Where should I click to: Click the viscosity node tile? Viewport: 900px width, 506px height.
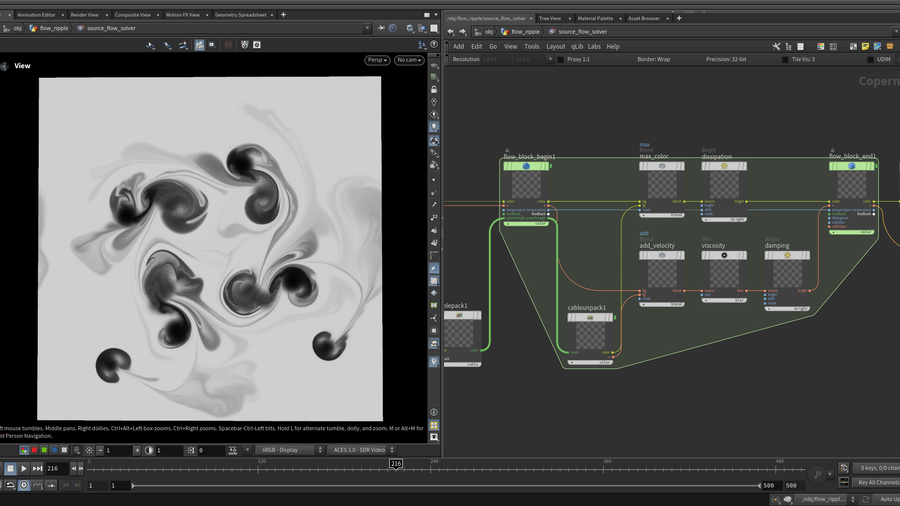pyautogui.click(x=724, y=274)
